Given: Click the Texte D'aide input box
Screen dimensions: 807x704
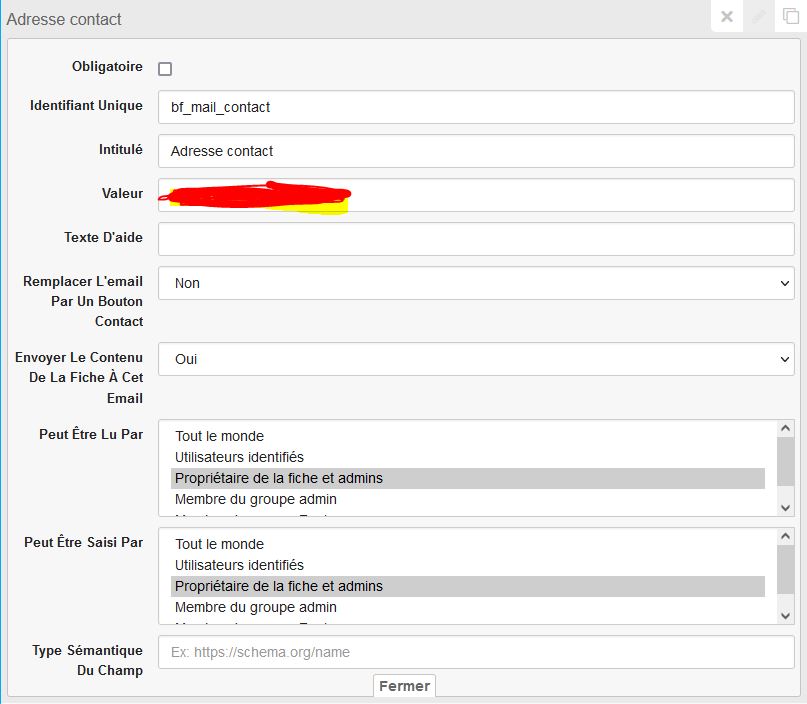Looking at the screenshot, I should 476,239.
